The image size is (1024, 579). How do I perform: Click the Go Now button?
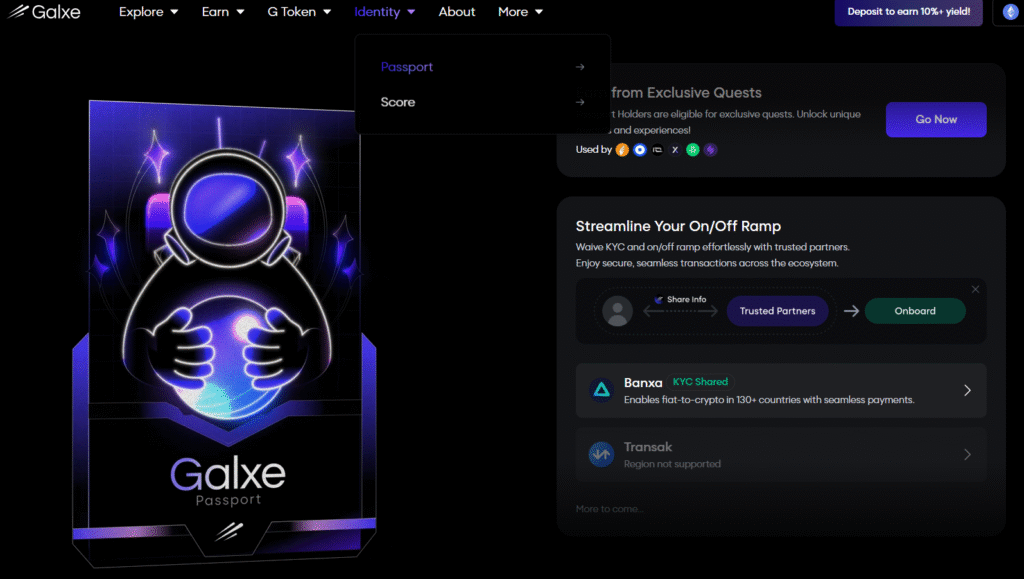tap(936, 119)
